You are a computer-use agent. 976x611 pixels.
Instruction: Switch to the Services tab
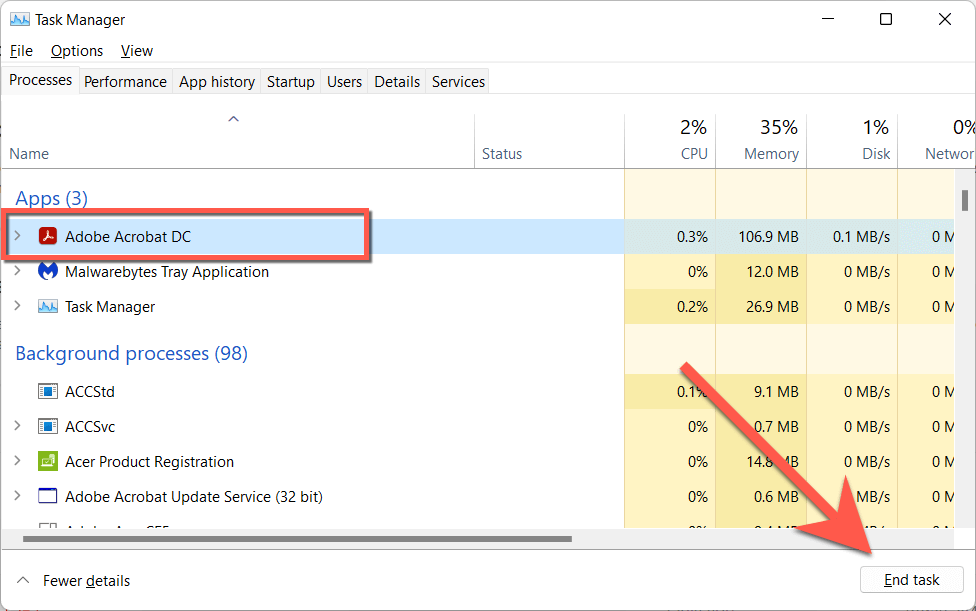pos(458,82)
